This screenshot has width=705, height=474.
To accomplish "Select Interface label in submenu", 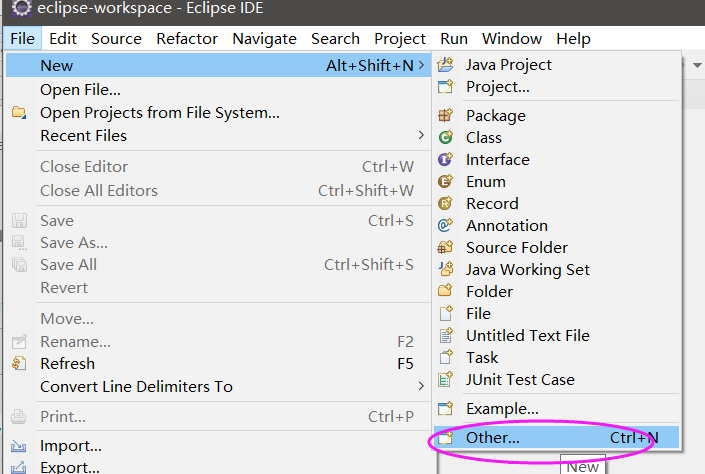I will pos(498,160).
